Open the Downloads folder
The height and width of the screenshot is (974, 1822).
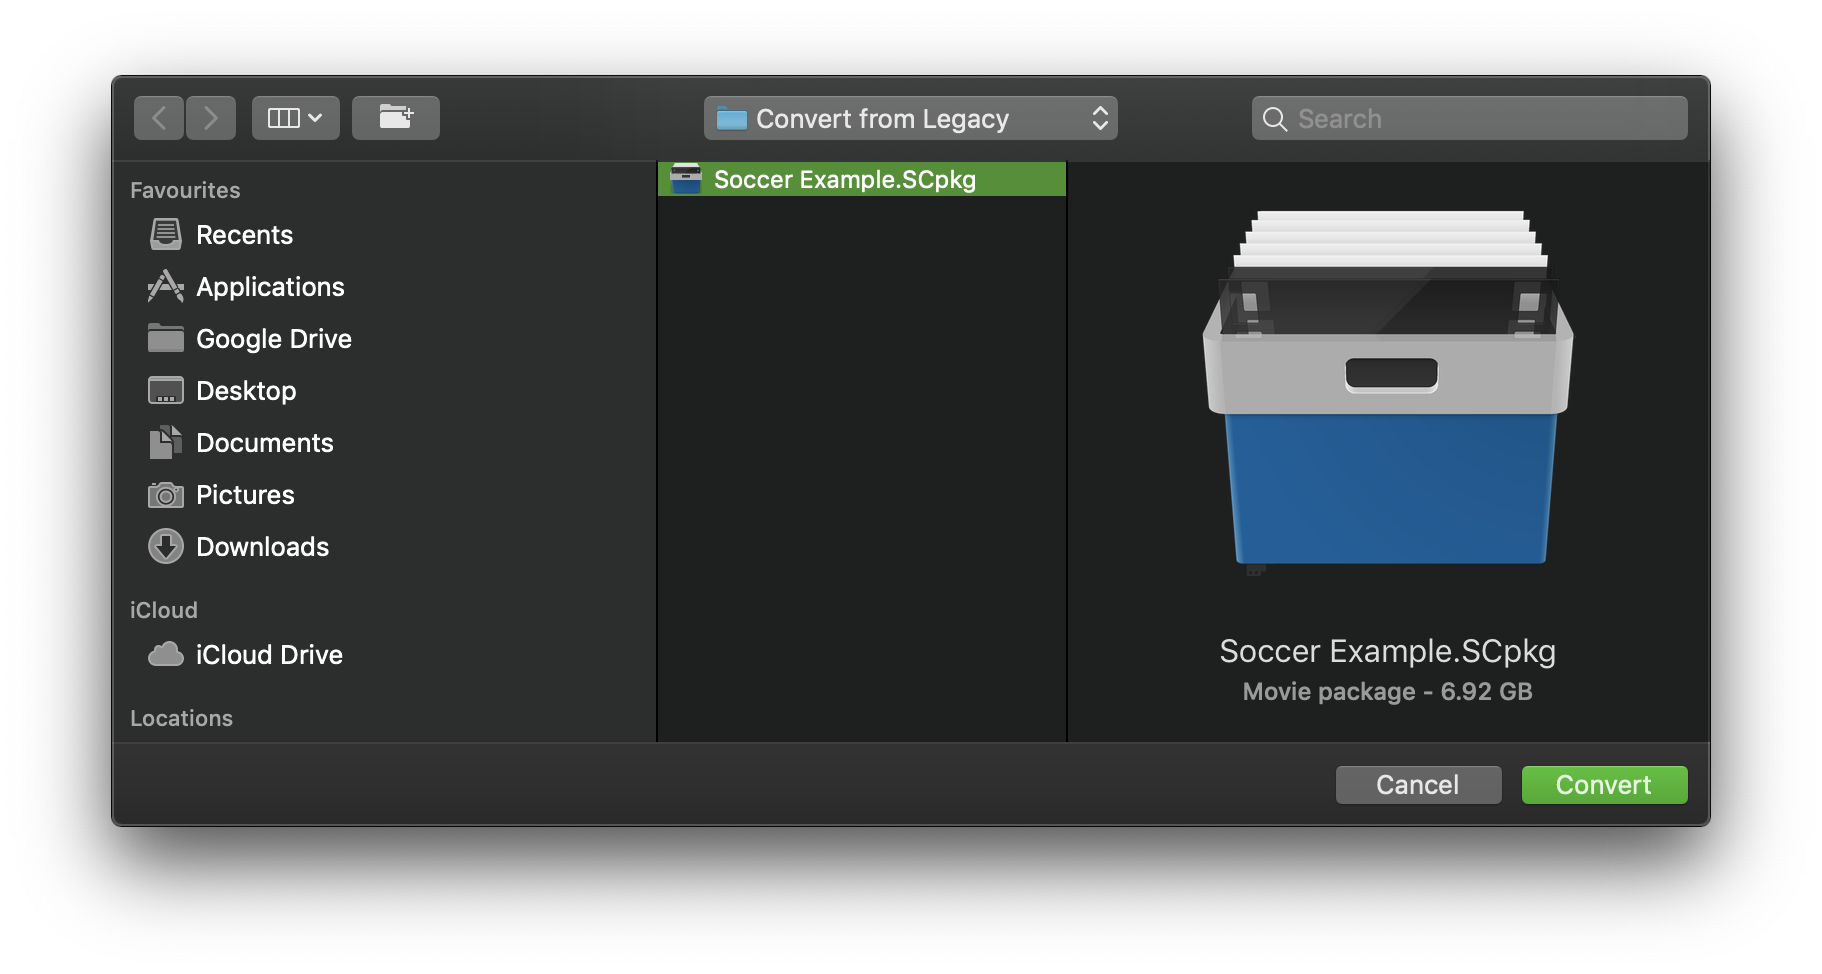point(263,546)
